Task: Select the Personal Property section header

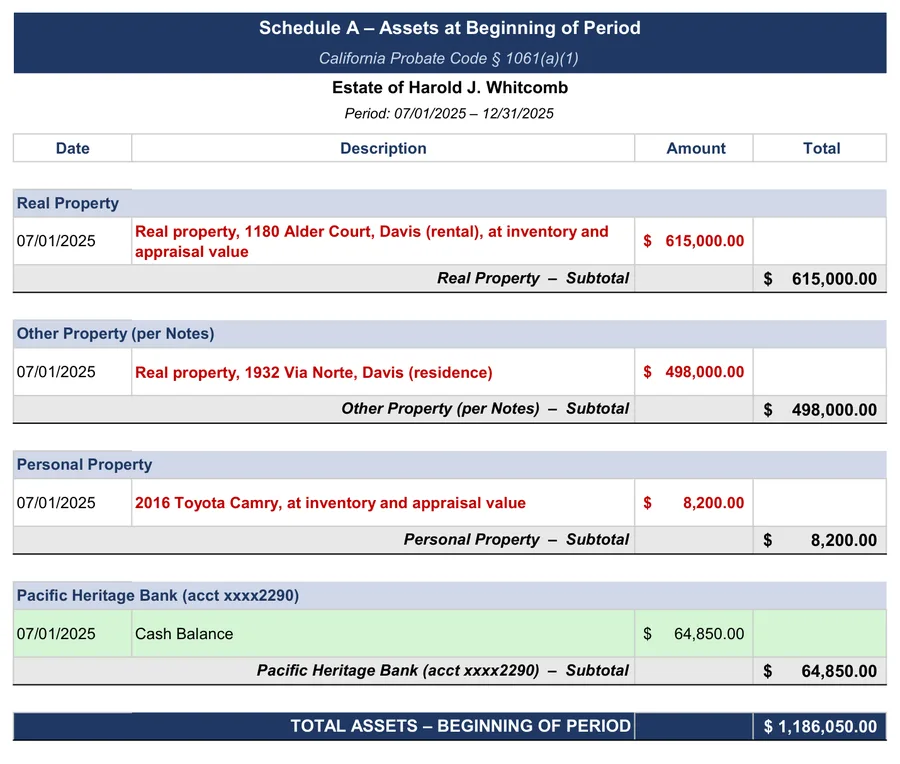Action: coord(449,465)
